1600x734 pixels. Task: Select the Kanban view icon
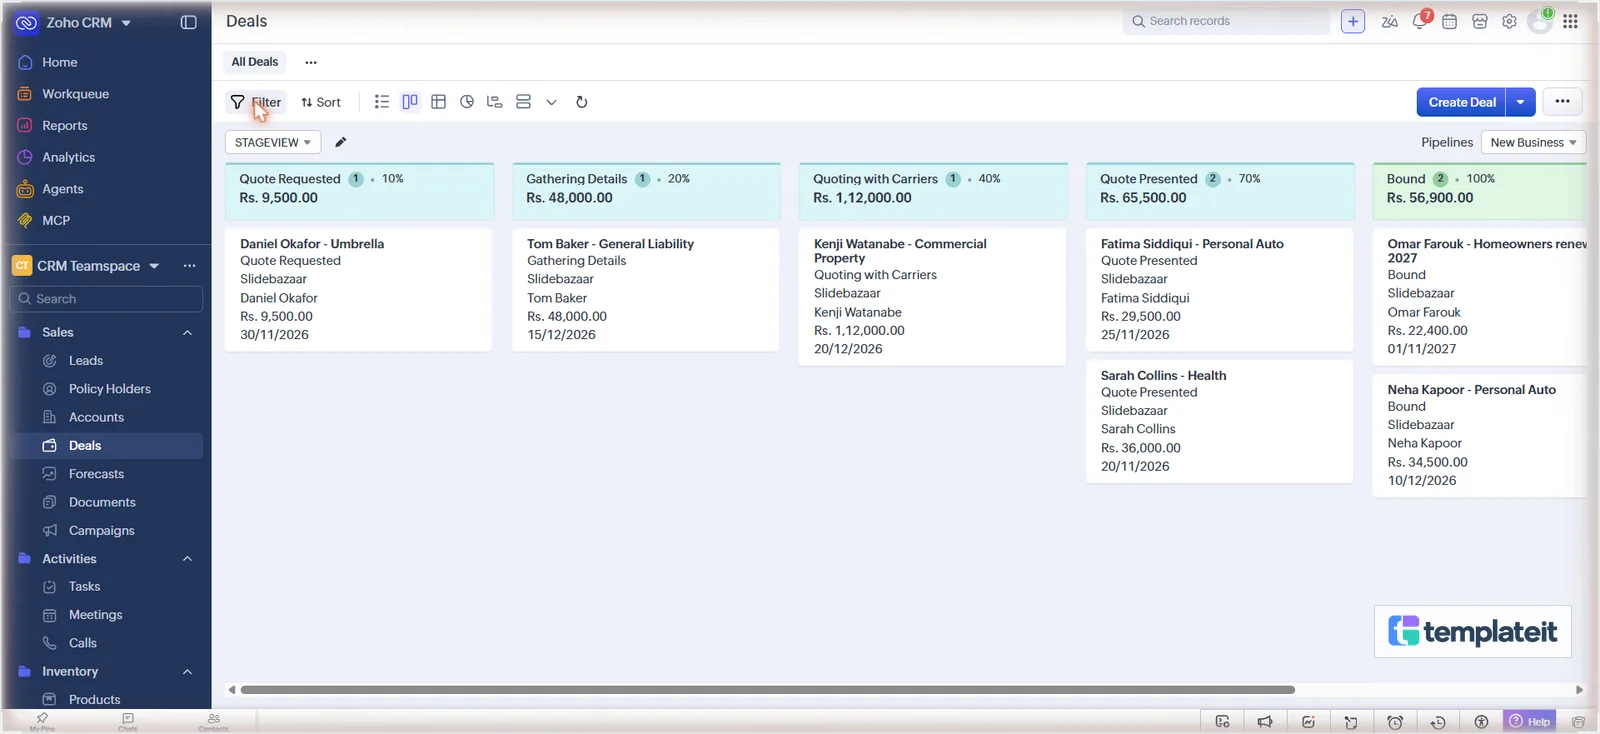point(410,102)
